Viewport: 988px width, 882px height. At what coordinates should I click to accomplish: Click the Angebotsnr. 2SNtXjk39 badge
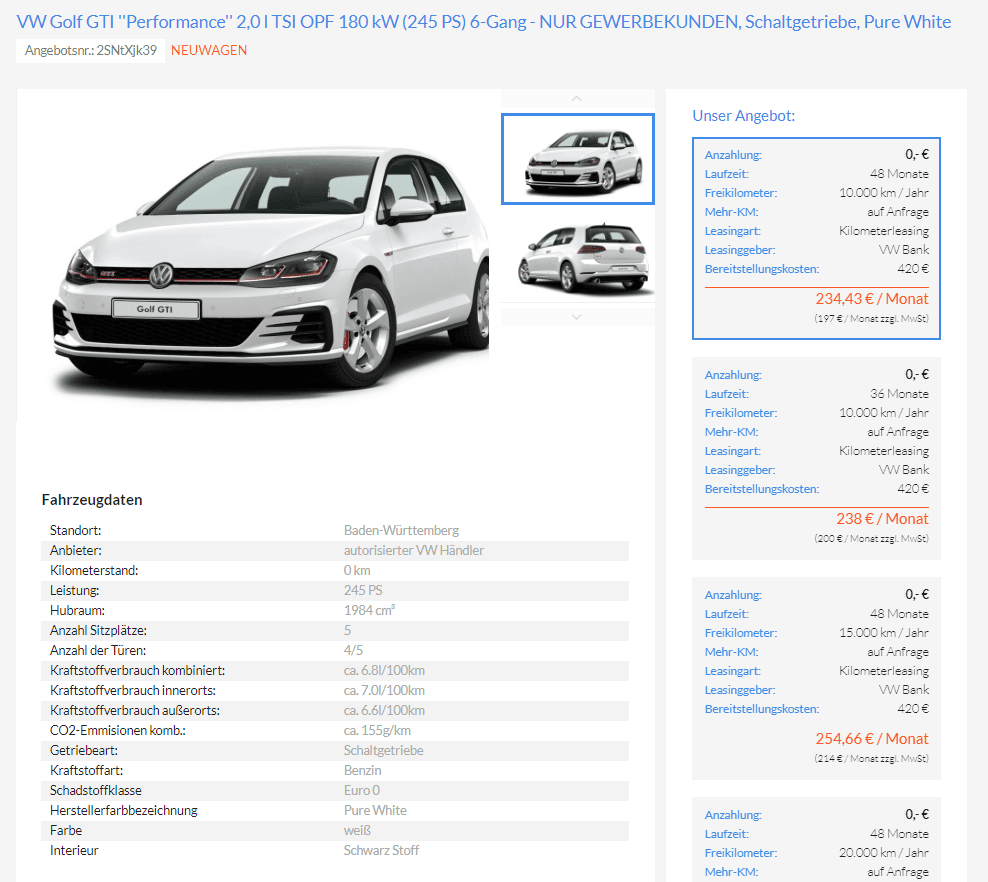click(91, 50)
